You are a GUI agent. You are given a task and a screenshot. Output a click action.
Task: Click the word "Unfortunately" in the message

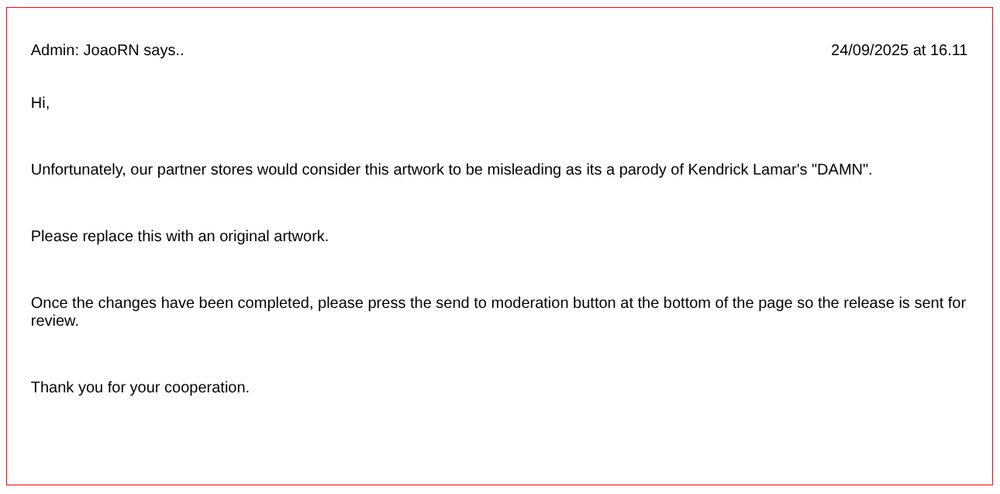tap(78, 170)
